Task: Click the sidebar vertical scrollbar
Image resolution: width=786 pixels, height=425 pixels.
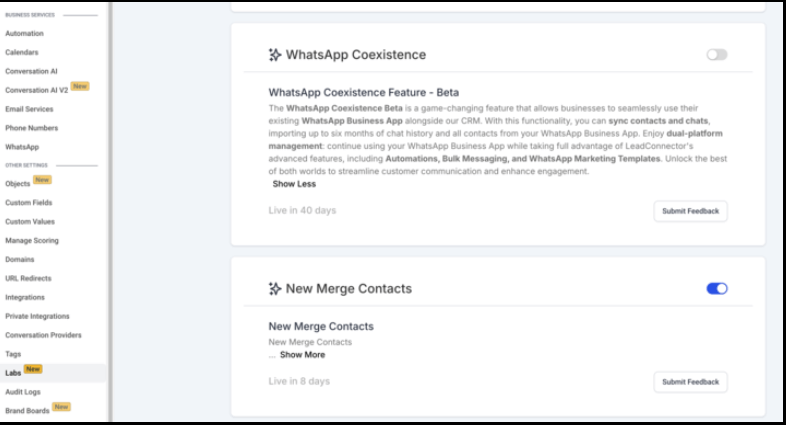Action: (110, 212)
